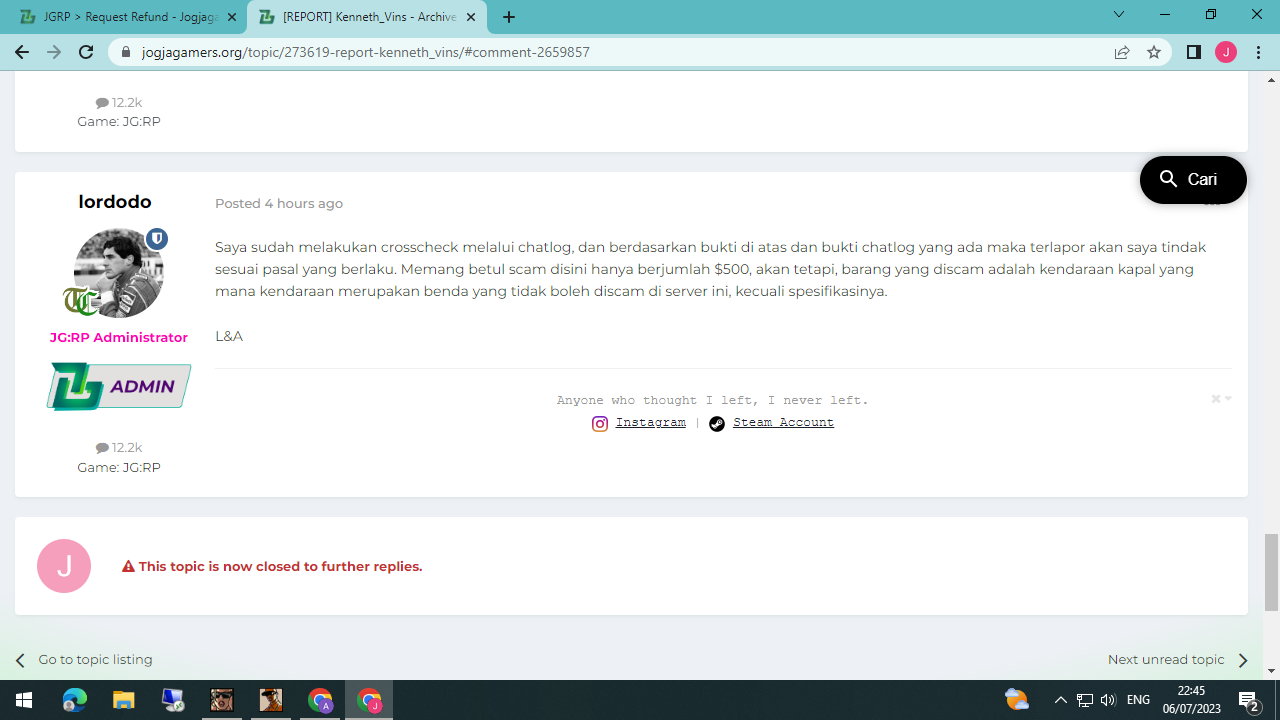Open the browser side panel
This screenshot has width=1280, height=720.
[1194, 52]
